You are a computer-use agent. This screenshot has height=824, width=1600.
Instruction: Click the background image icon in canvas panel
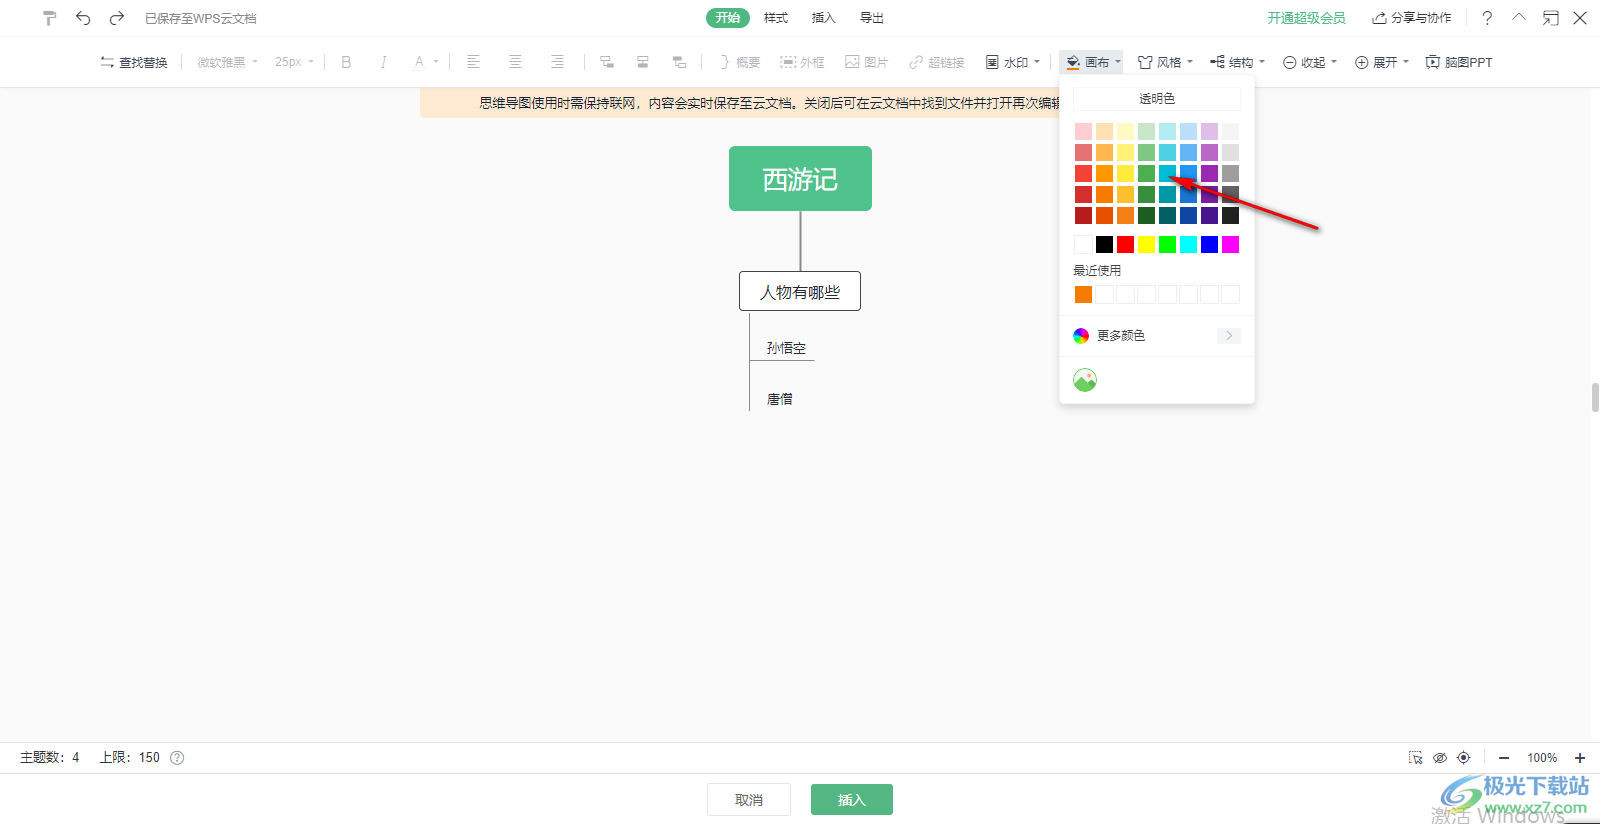(1085, 380)
